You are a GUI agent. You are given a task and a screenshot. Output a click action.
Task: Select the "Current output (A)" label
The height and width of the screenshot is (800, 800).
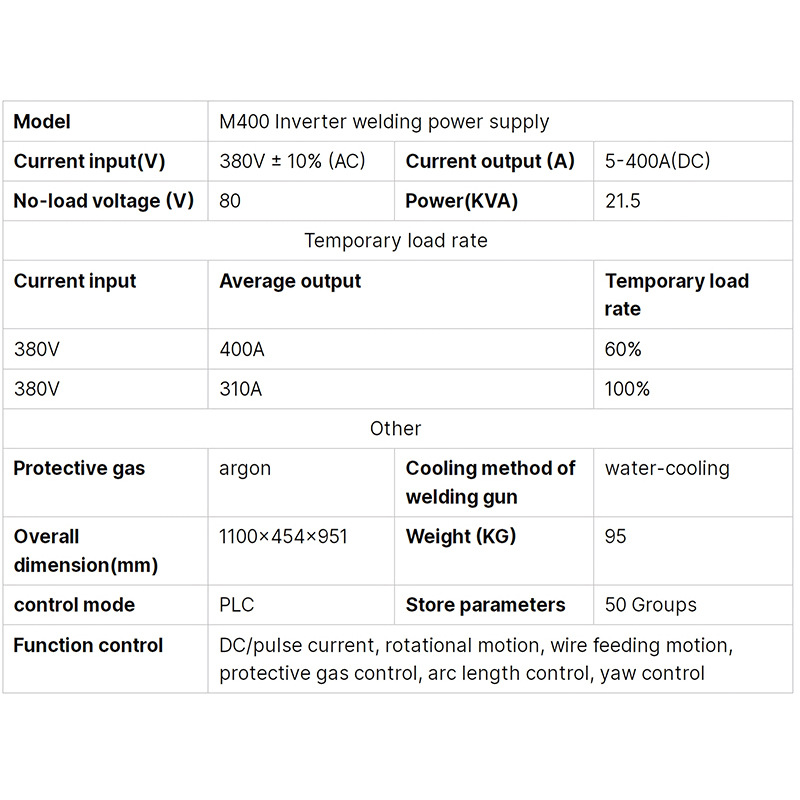(x=490, y=161)
